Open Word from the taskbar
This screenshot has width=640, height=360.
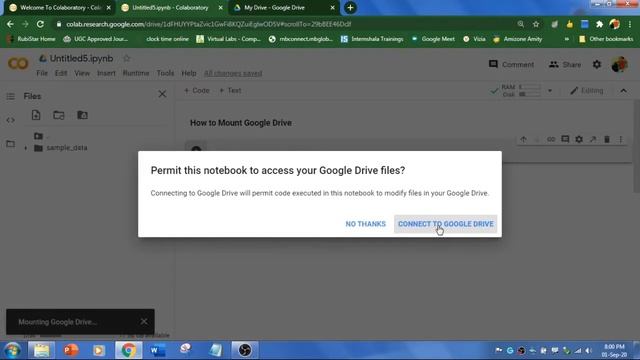point(158,350)
